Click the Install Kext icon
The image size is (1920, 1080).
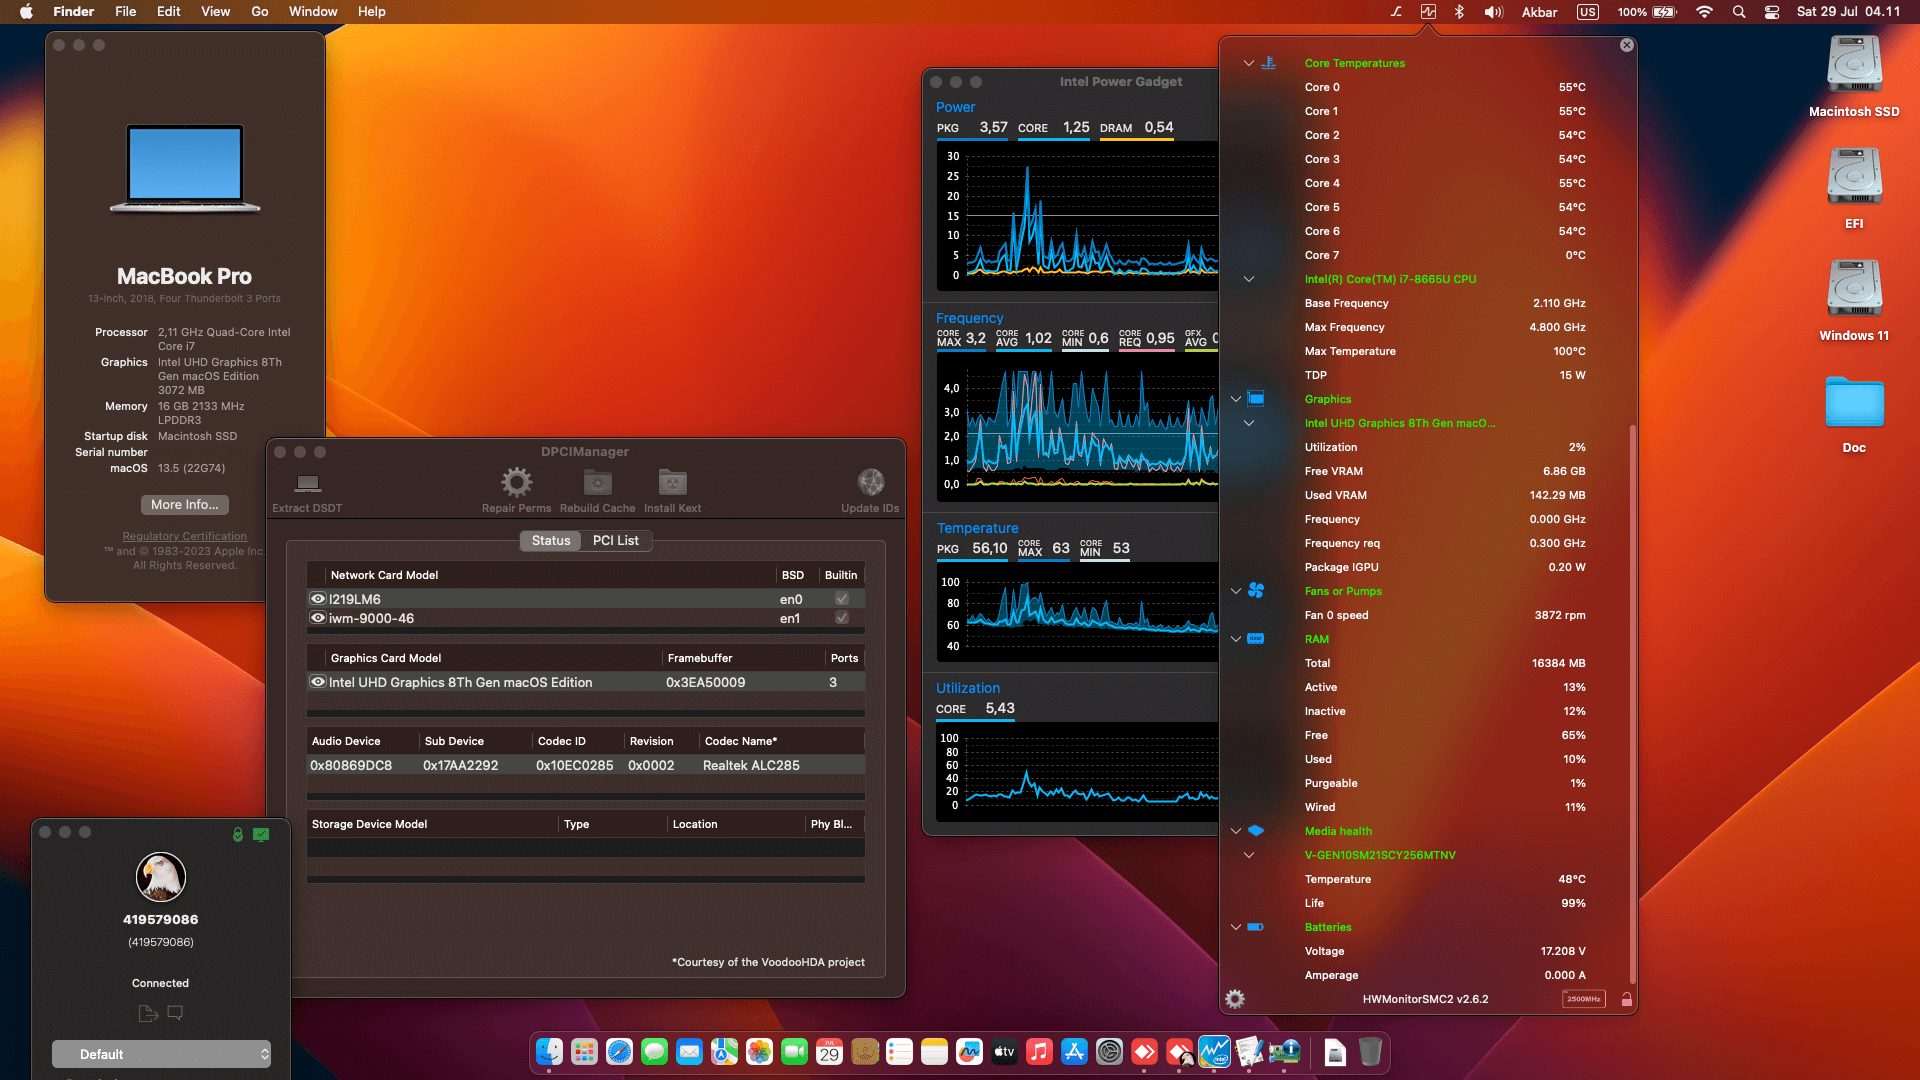pyautogui.click(x=672, y=483)
